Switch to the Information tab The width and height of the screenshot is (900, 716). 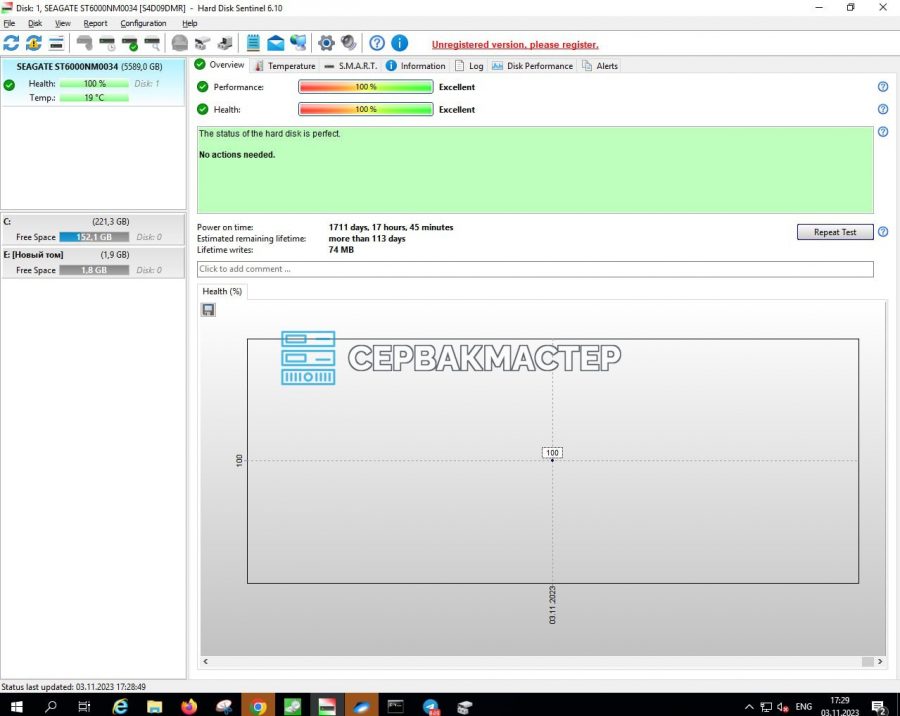(416, 66)
